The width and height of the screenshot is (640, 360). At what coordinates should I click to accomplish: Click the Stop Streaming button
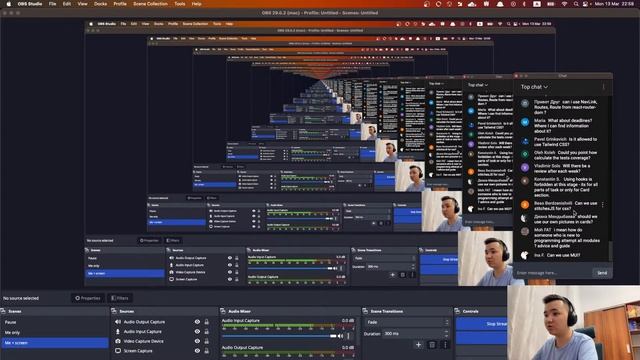pos(481,324)
